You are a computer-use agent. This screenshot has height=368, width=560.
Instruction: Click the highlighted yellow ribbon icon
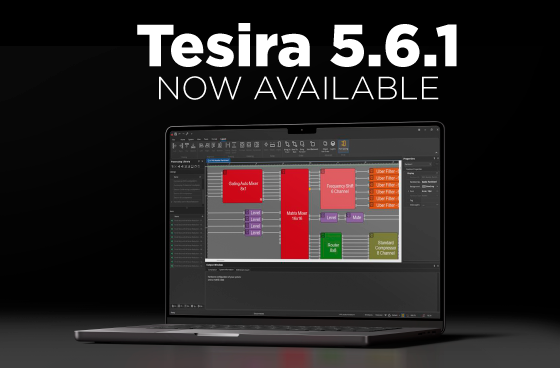tap(343, 146)
